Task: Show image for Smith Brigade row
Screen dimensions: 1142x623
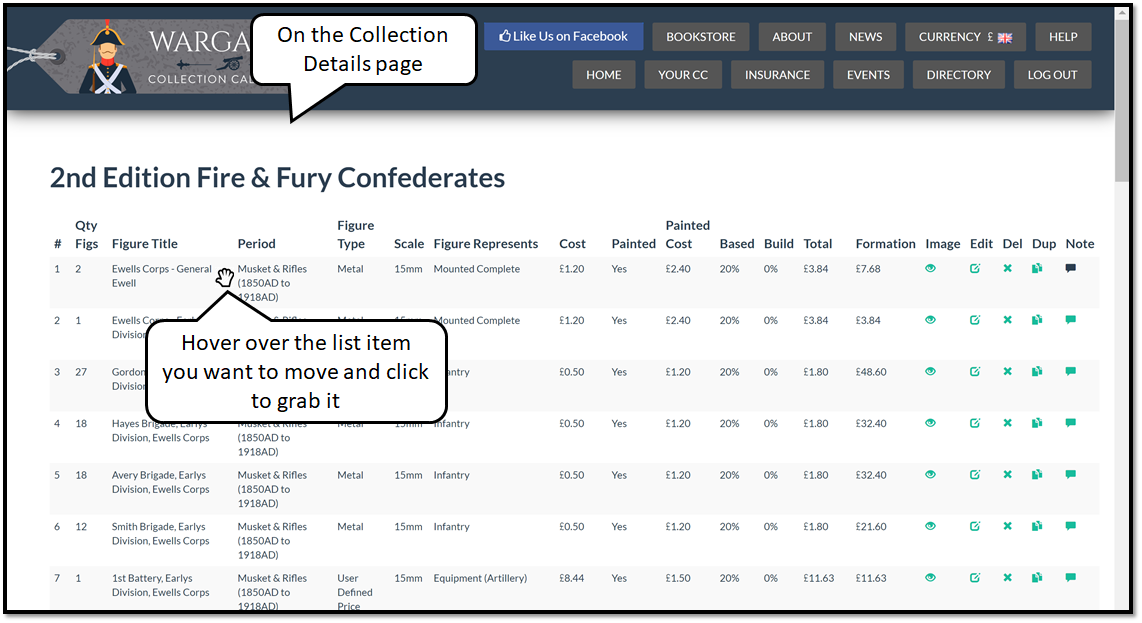Action: 930,526
